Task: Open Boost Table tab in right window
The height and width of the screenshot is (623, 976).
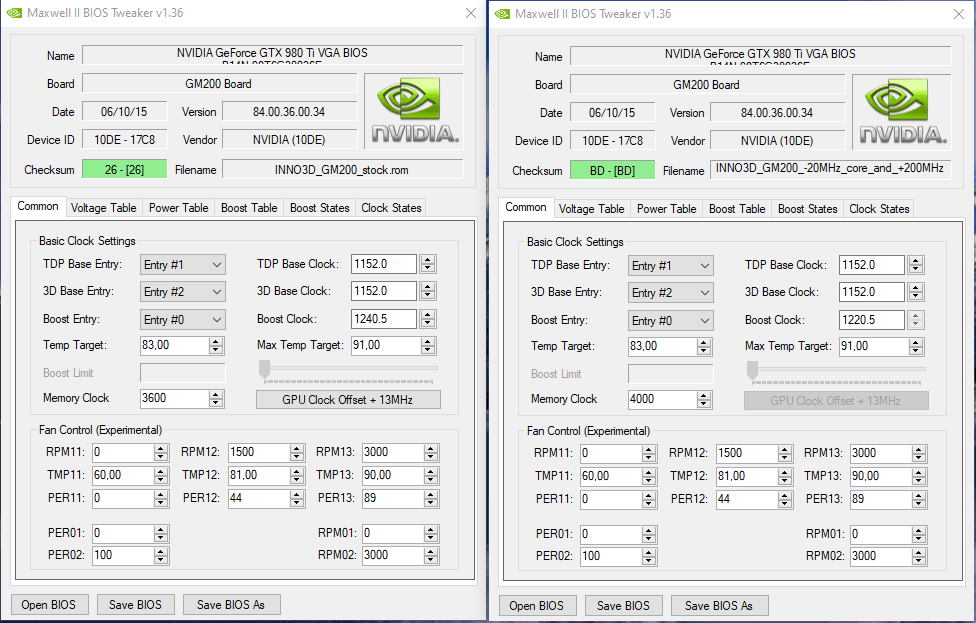Action: 737,209
